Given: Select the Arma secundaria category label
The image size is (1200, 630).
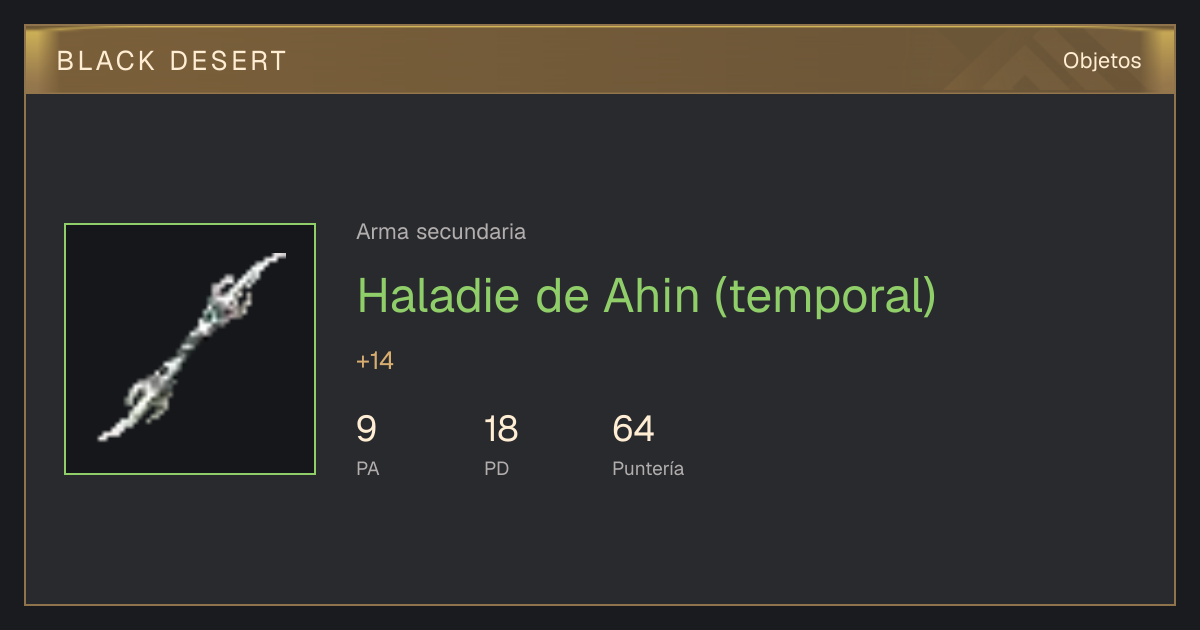Looking at the screenshot, I should point(441,232).
